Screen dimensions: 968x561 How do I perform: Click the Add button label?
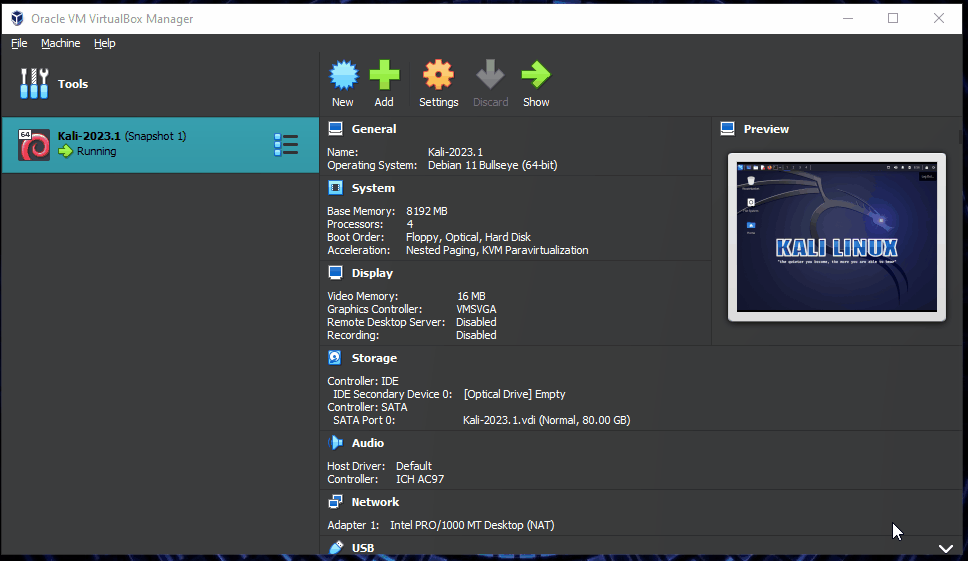383,102
